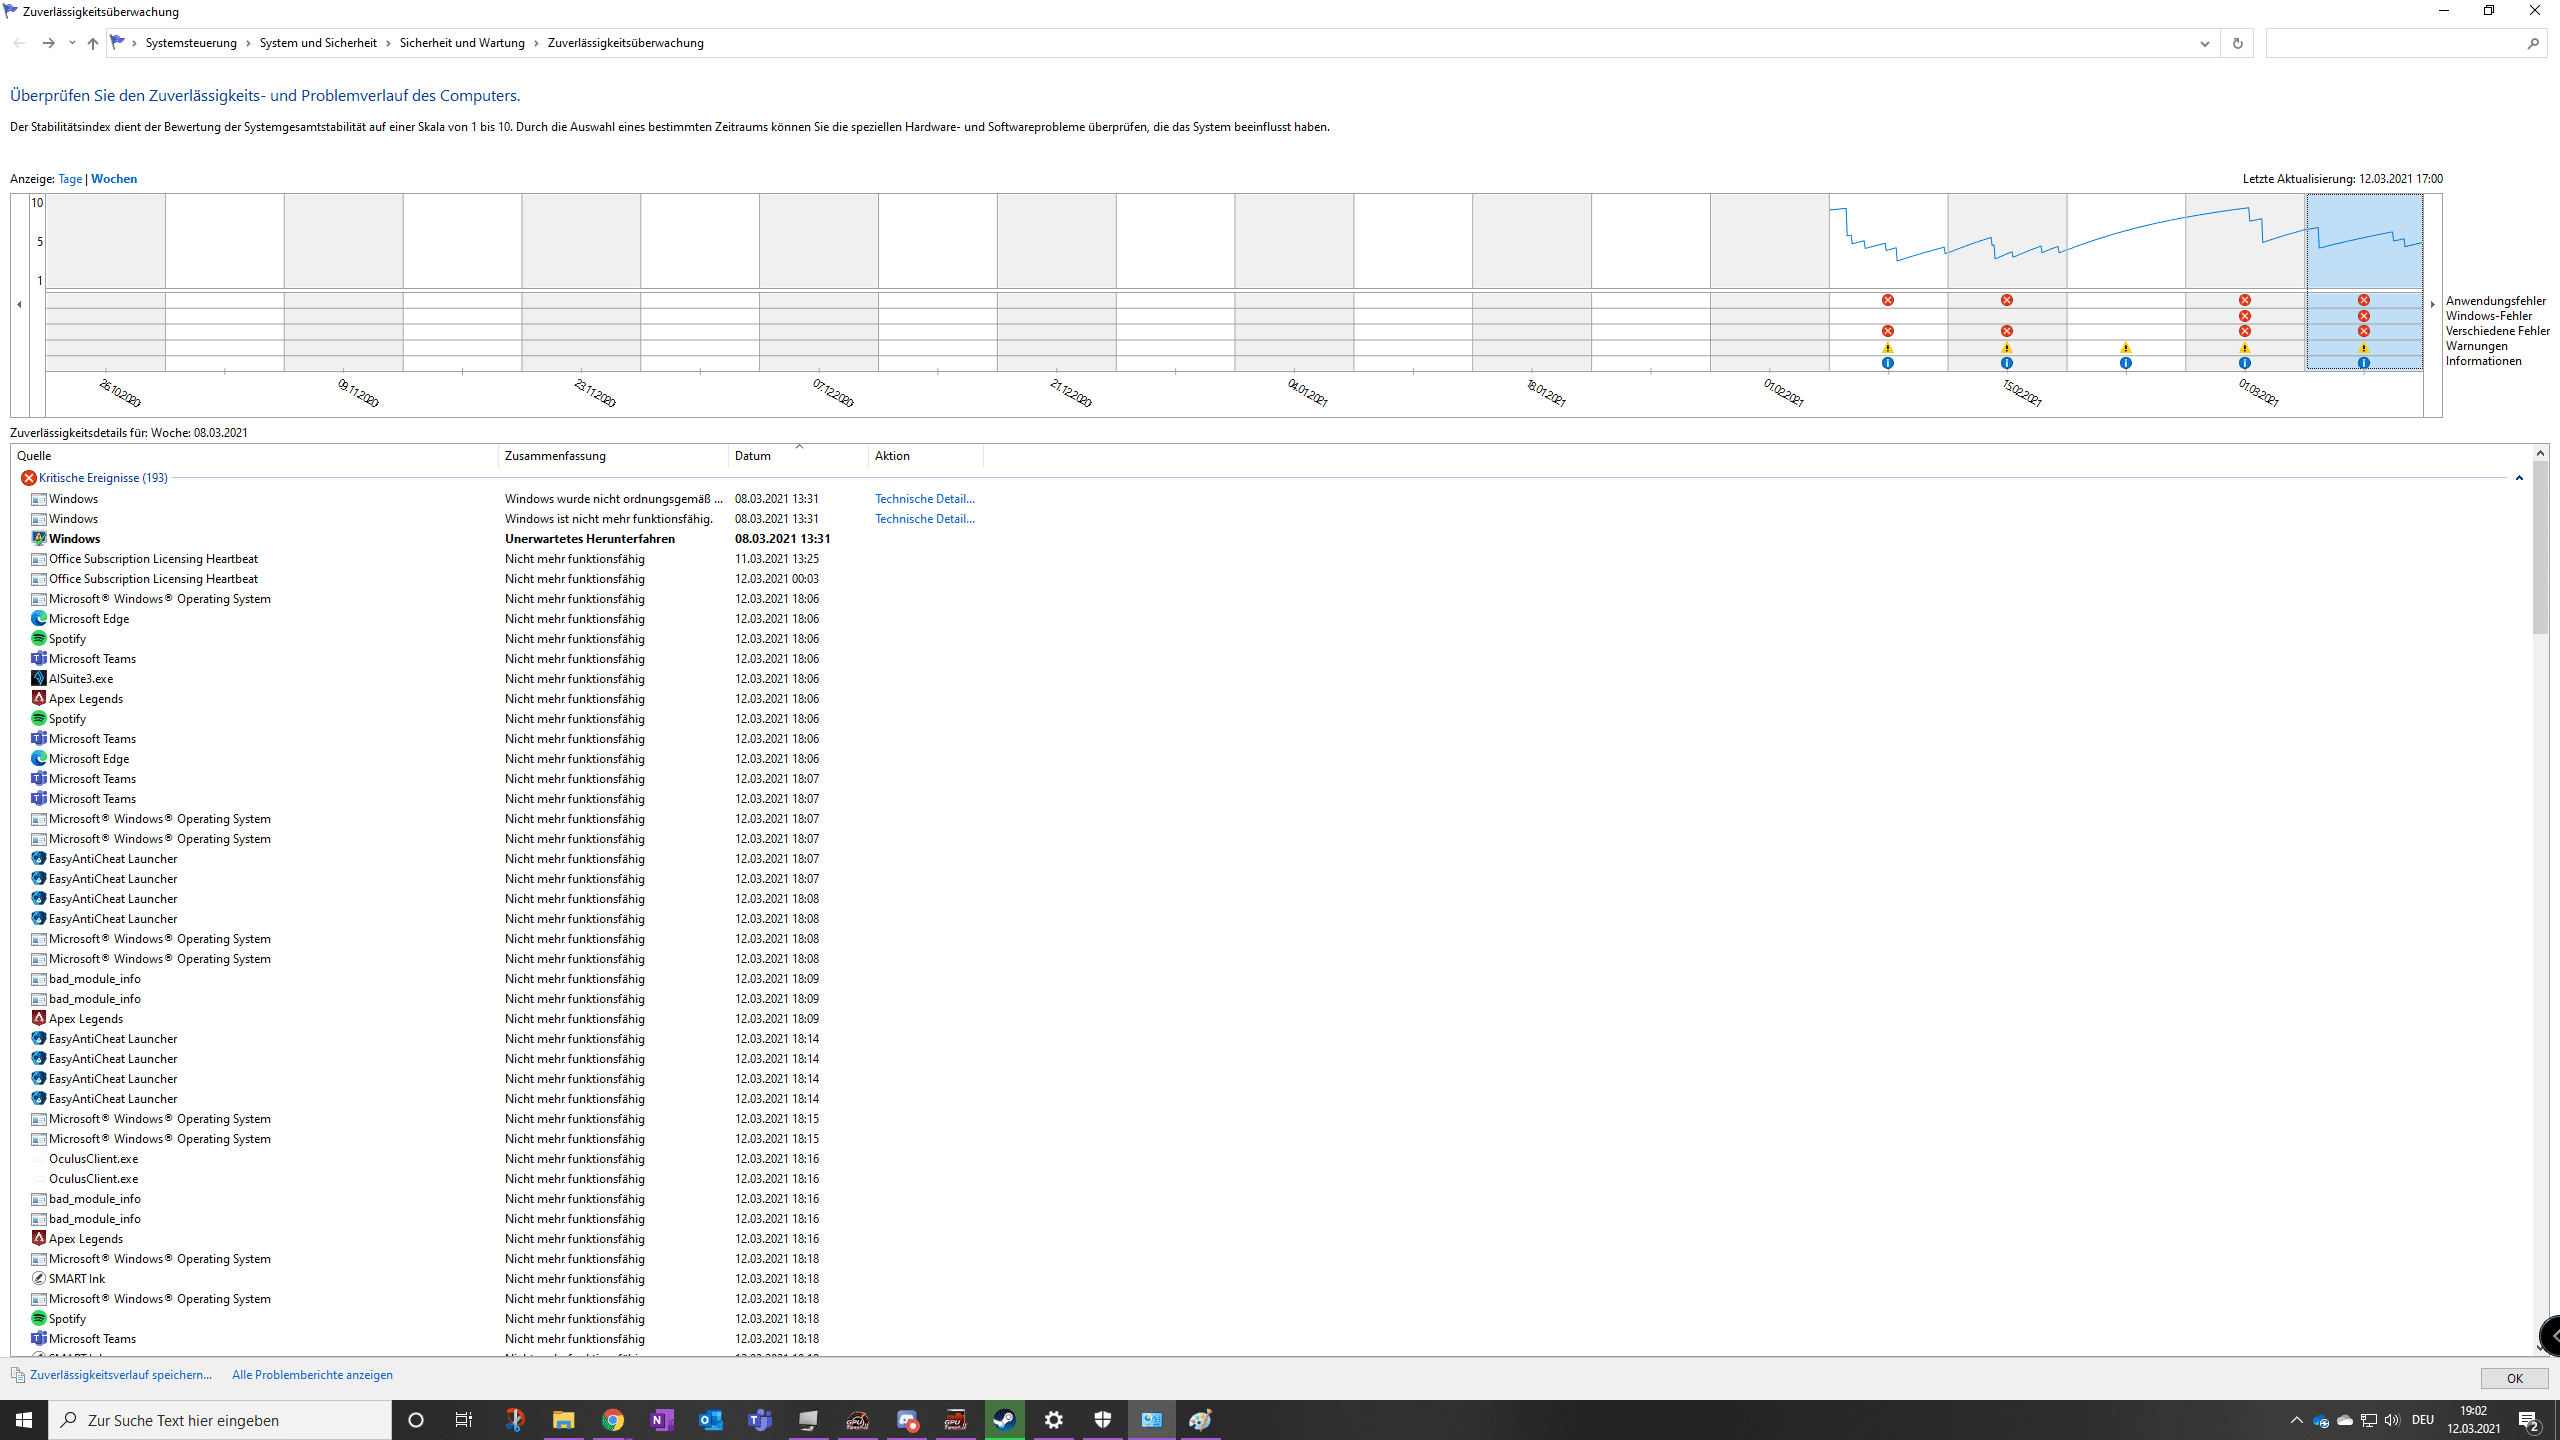The image size is (2560, 1440).
Task: Go back with the navigation back arrow
Action: point(19,43)
